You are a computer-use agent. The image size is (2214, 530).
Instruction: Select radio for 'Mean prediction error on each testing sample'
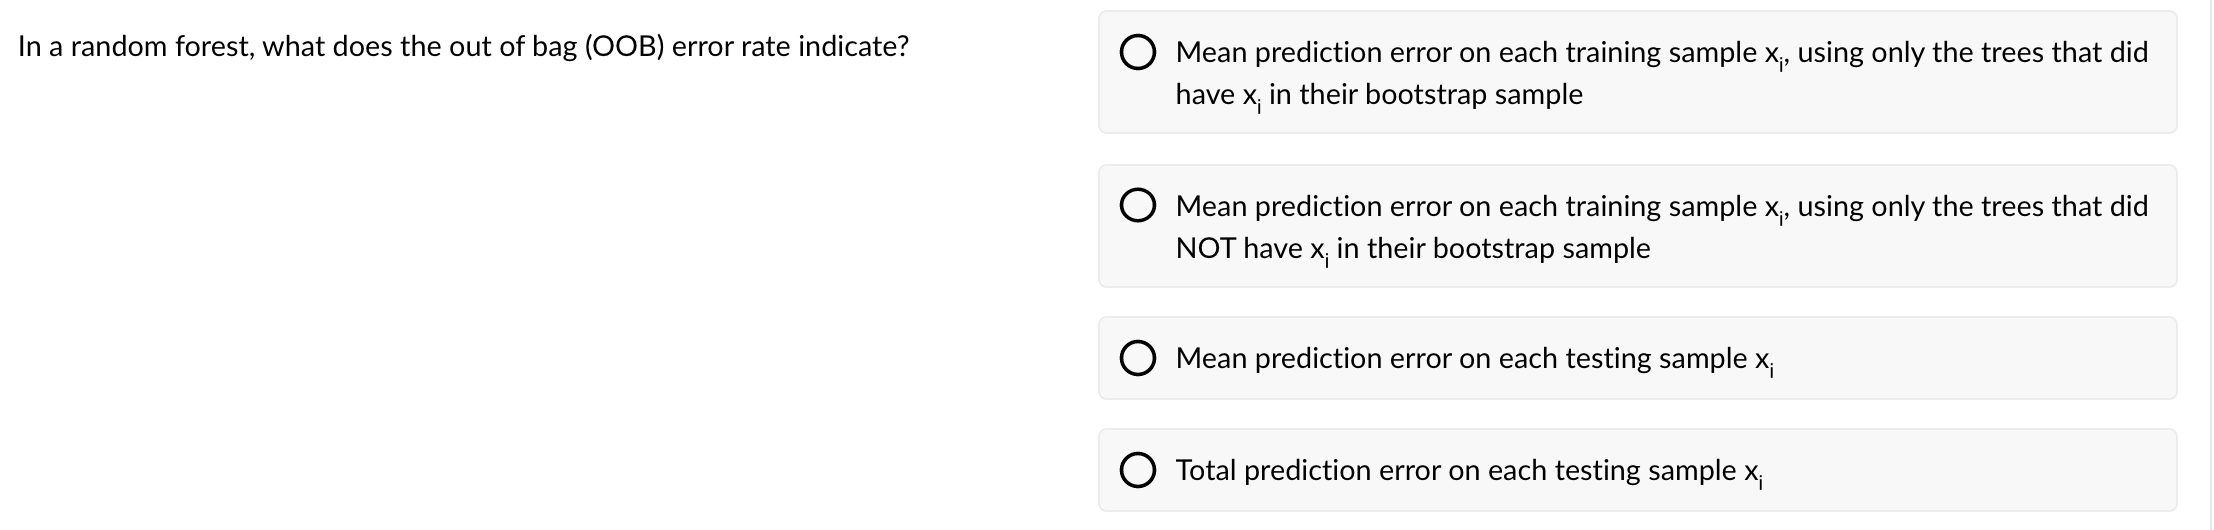[x=1137, y=358]
